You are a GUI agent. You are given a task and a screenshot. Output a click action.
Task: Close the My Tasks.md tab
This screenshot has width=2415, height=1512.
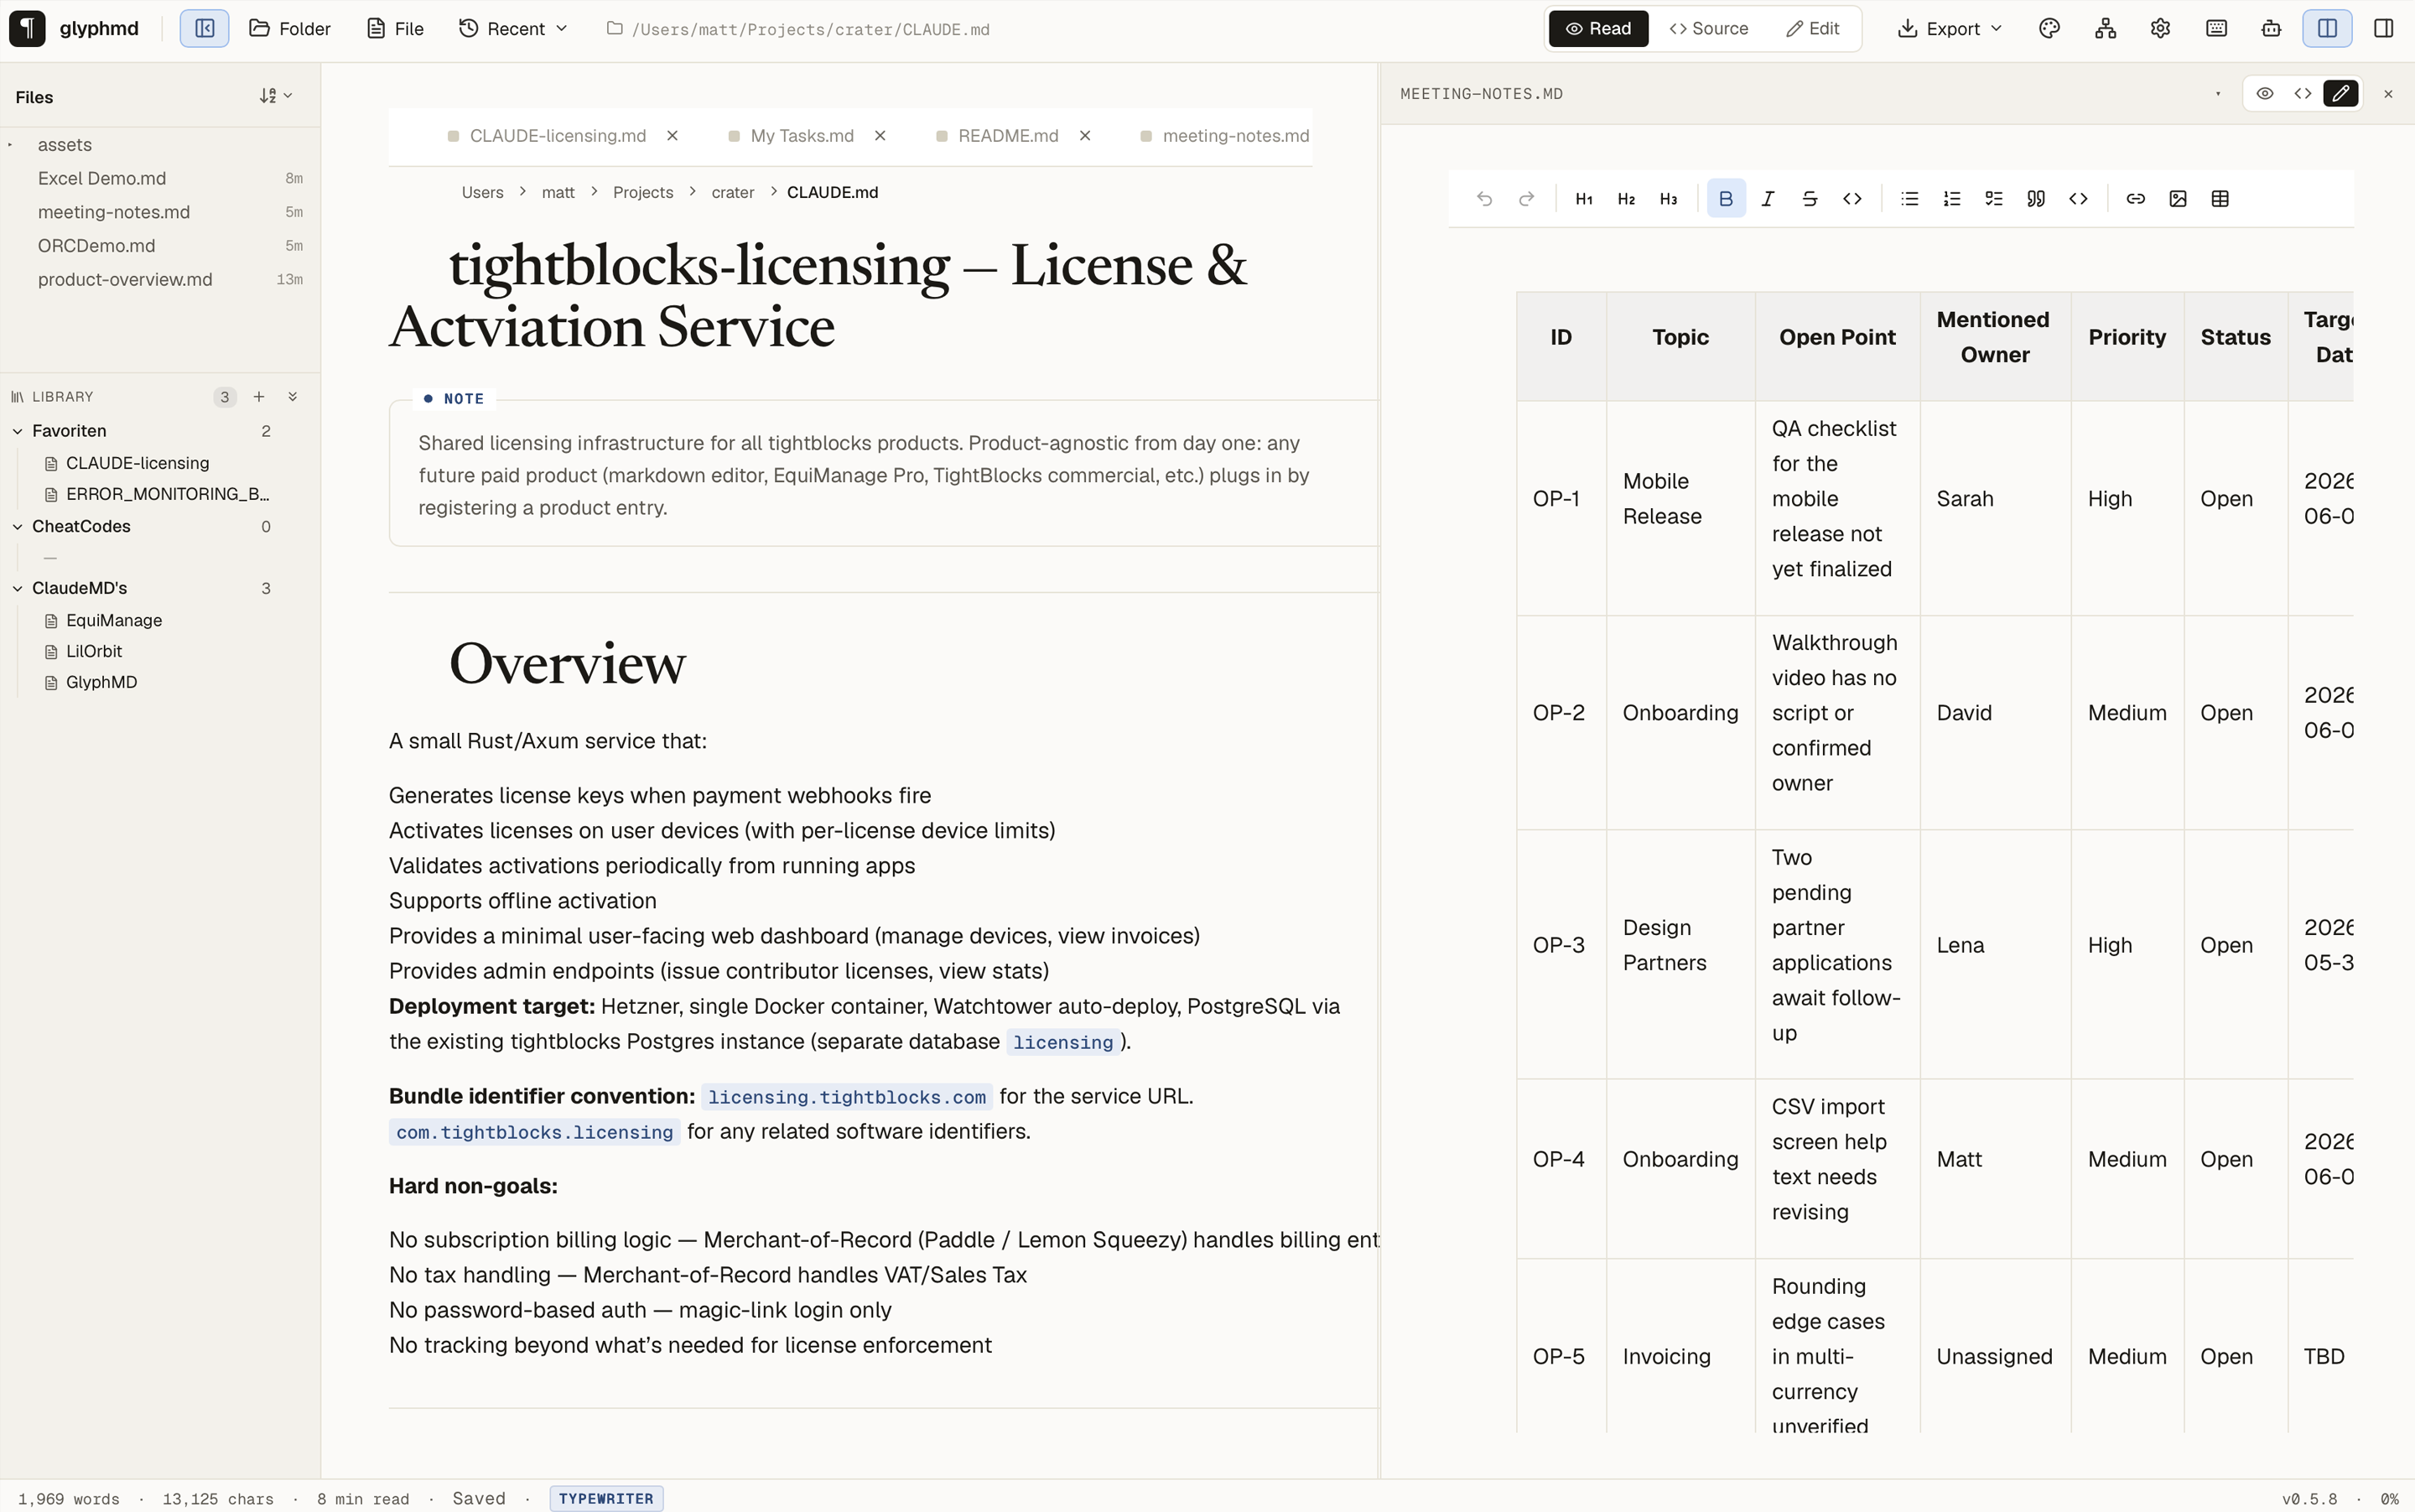tap(880, 136)
